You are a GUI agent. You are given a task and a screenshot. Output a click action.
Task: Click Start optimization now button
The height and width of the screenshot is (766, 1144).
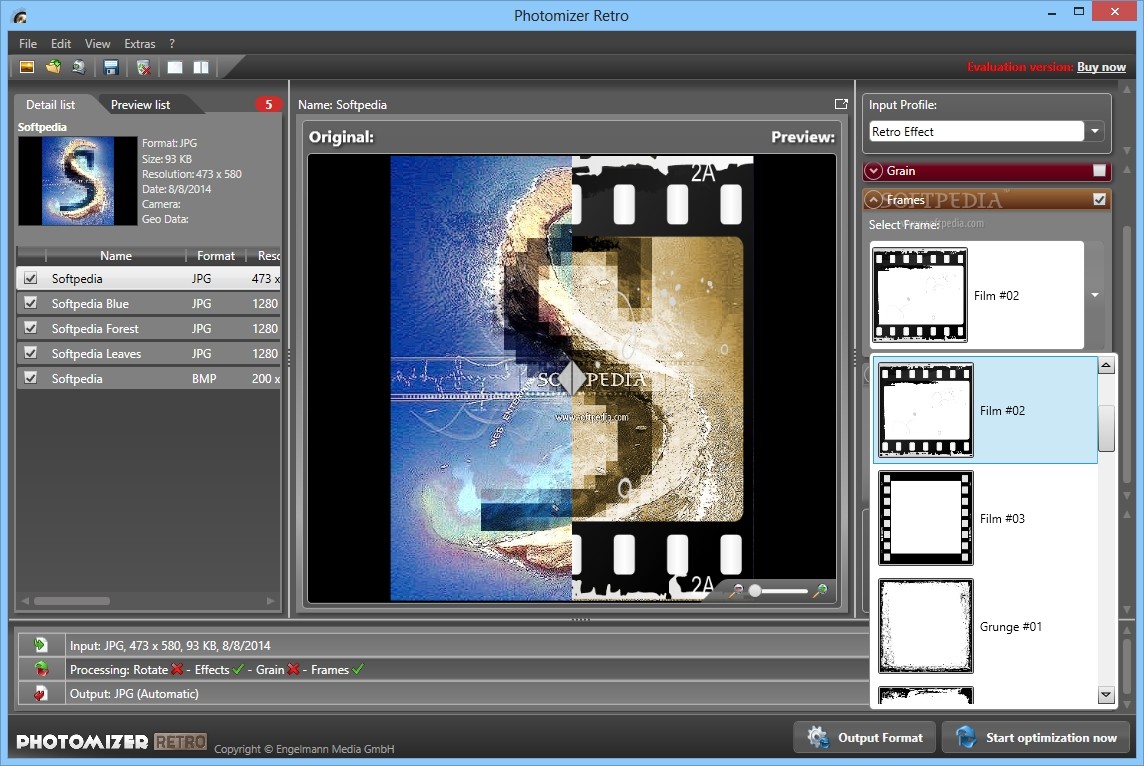pyautogui.click(x=1035, y=738)
